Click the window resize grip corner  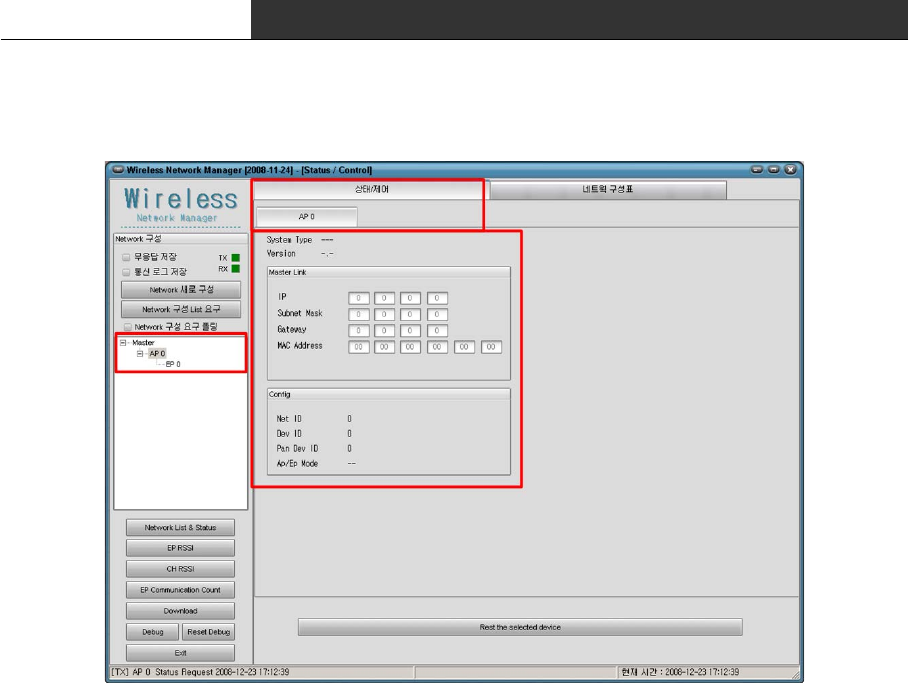click(796, 674)
